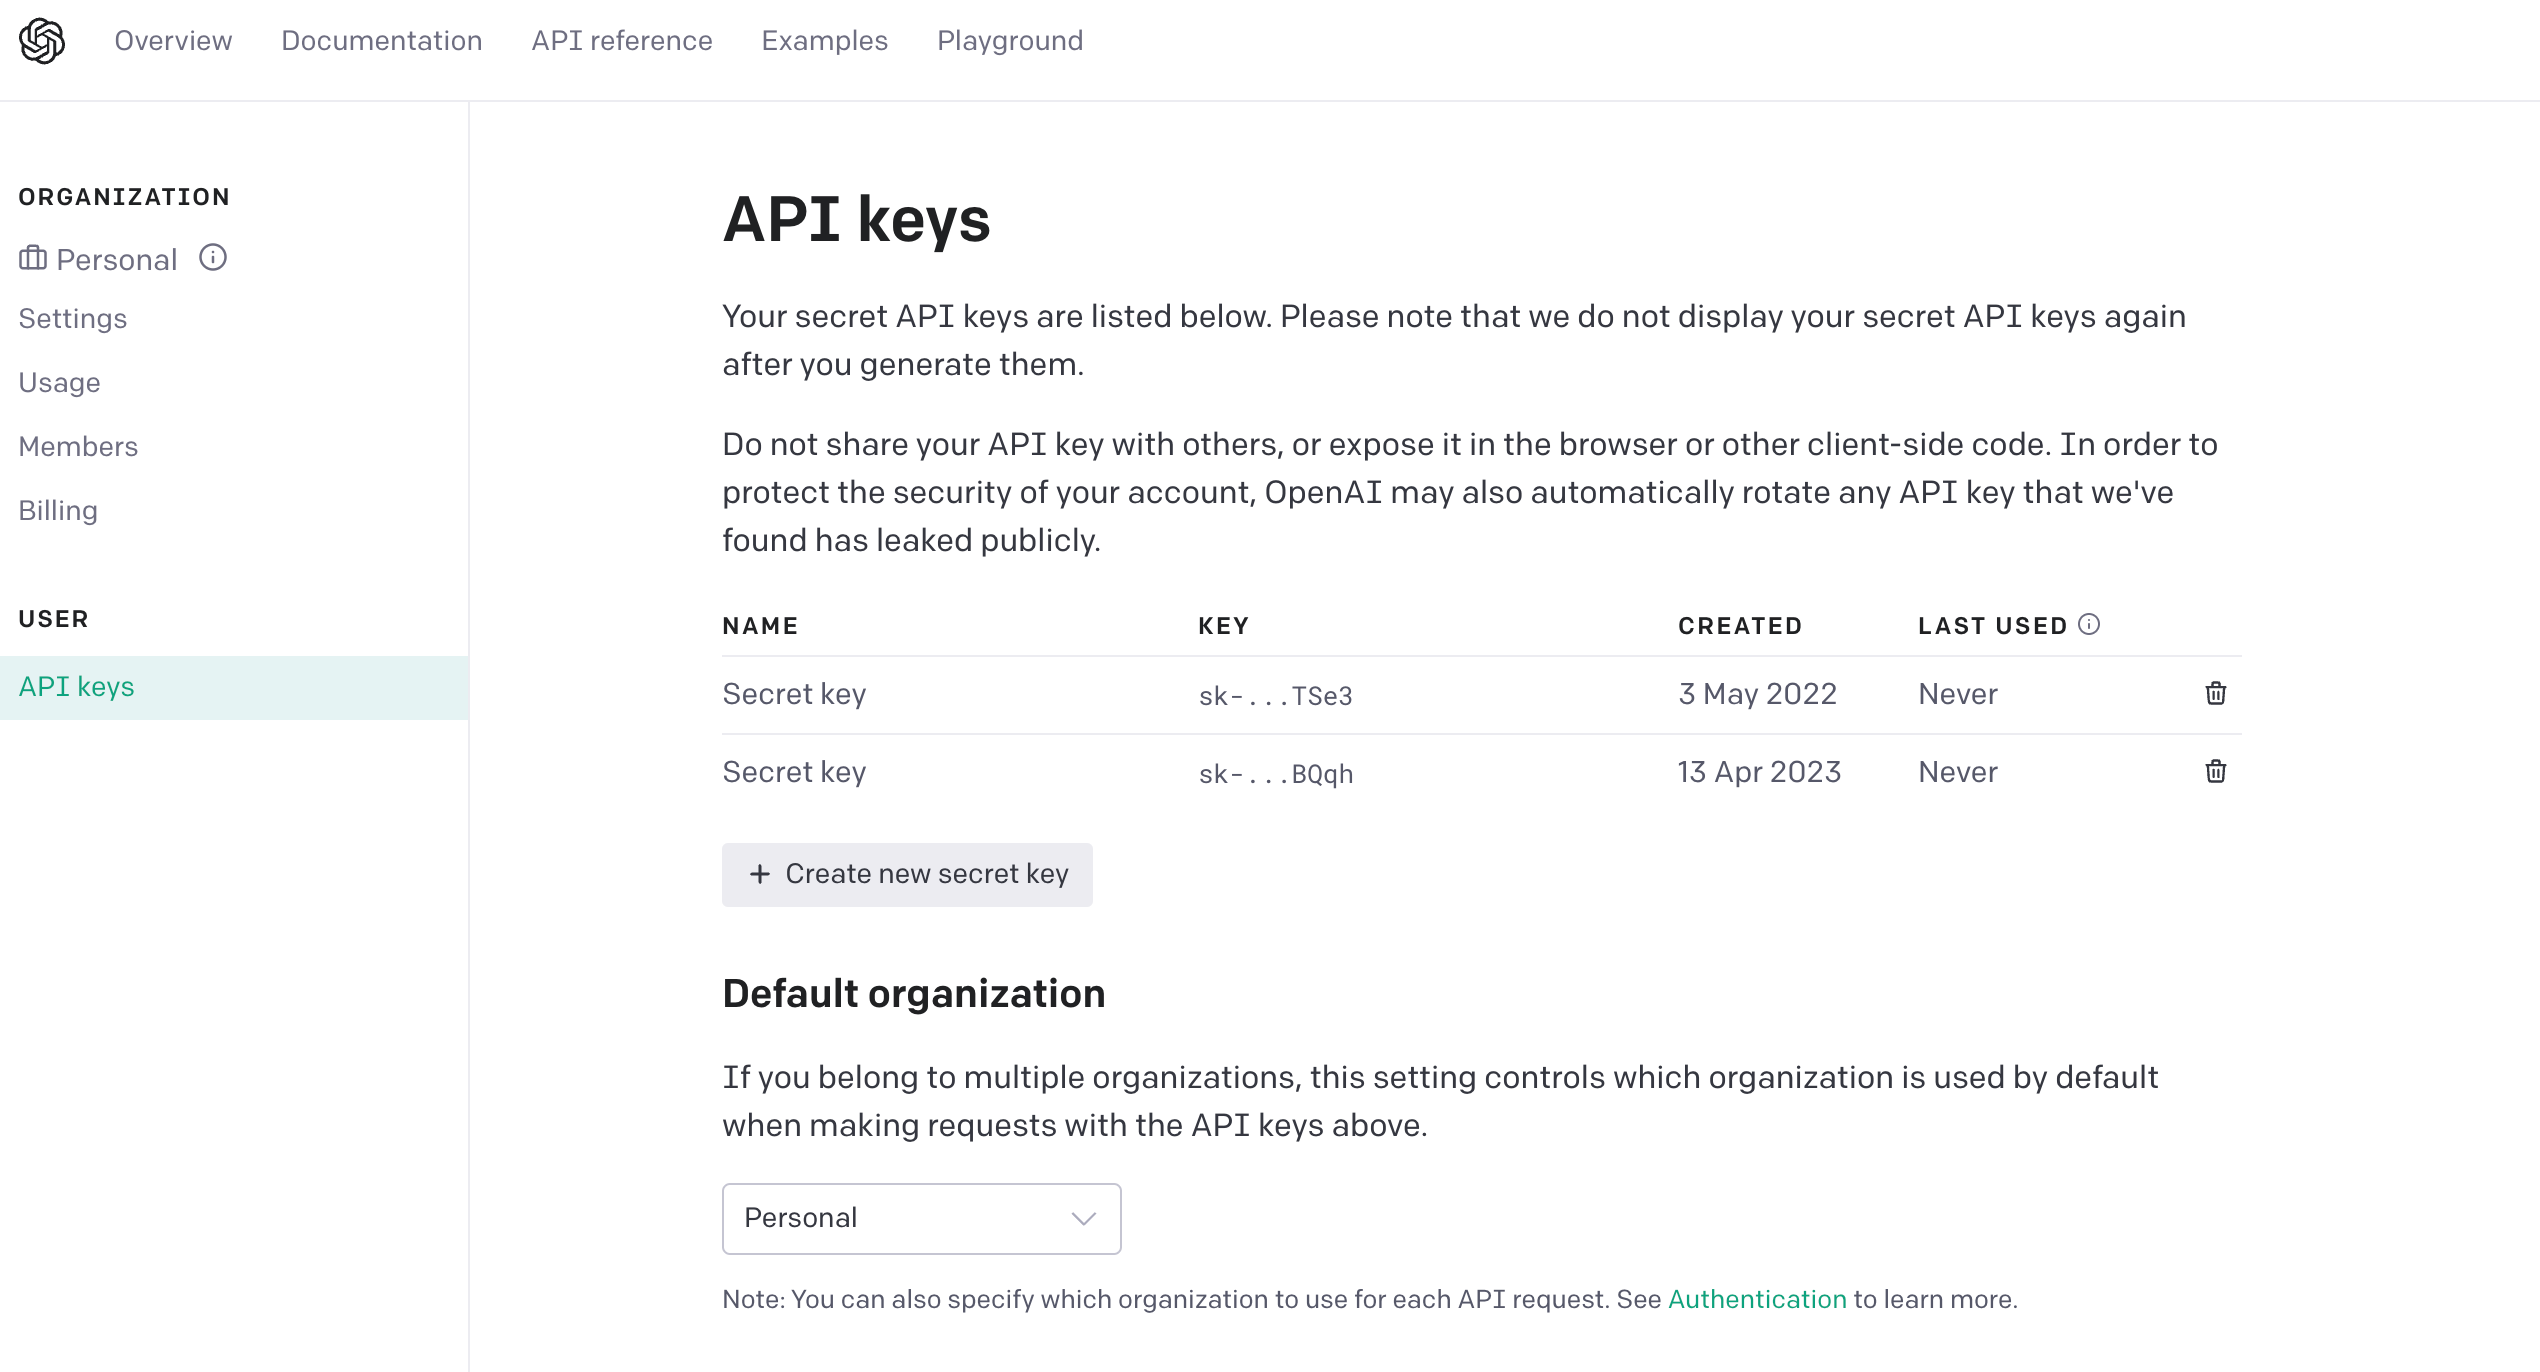Click the OpenAI logo icon
Screen dimensions: 2540x1372
click(x=42, y=41)
